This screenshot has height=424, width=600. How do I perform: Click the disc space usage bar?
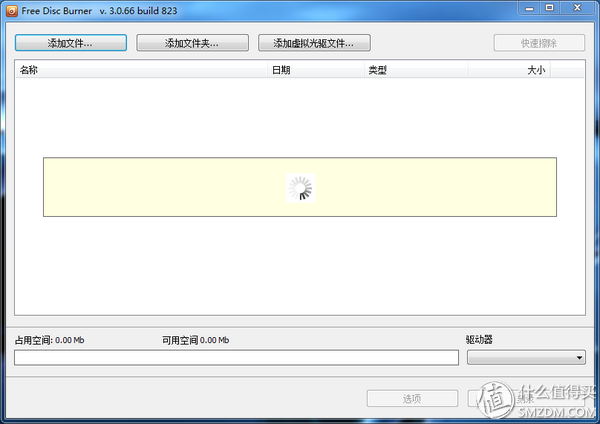point(236,358)
